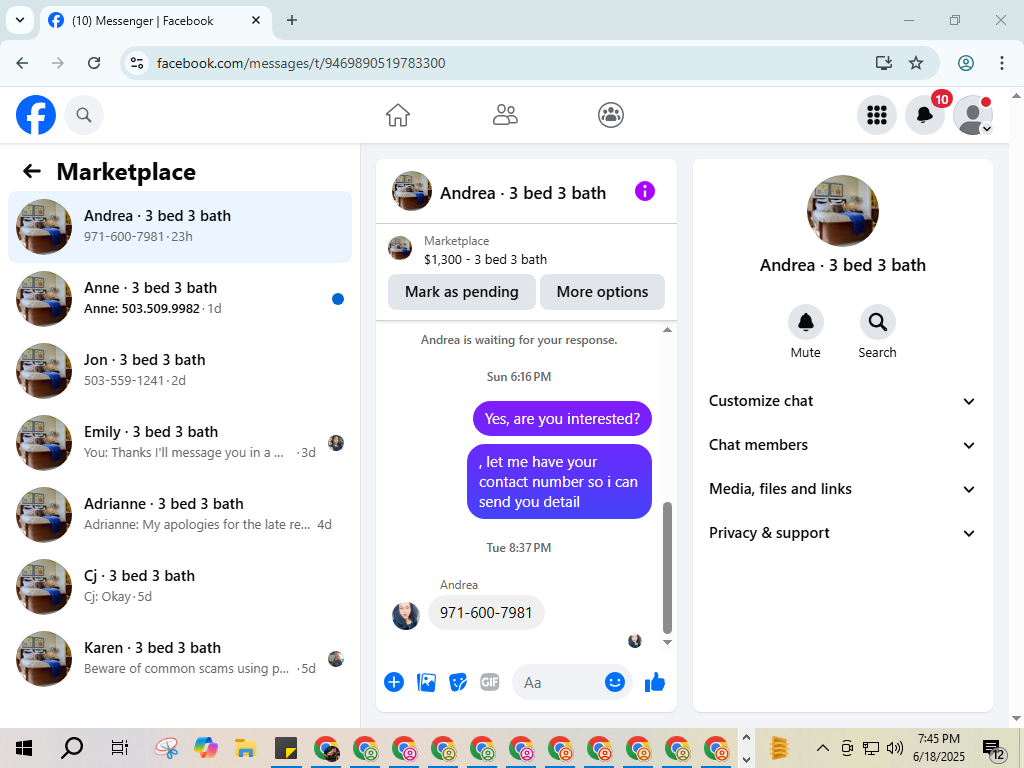Viewport: 1024px width, 768px height.
Task: Open the browser tab search dropdown
Action: tap(20, 20)
